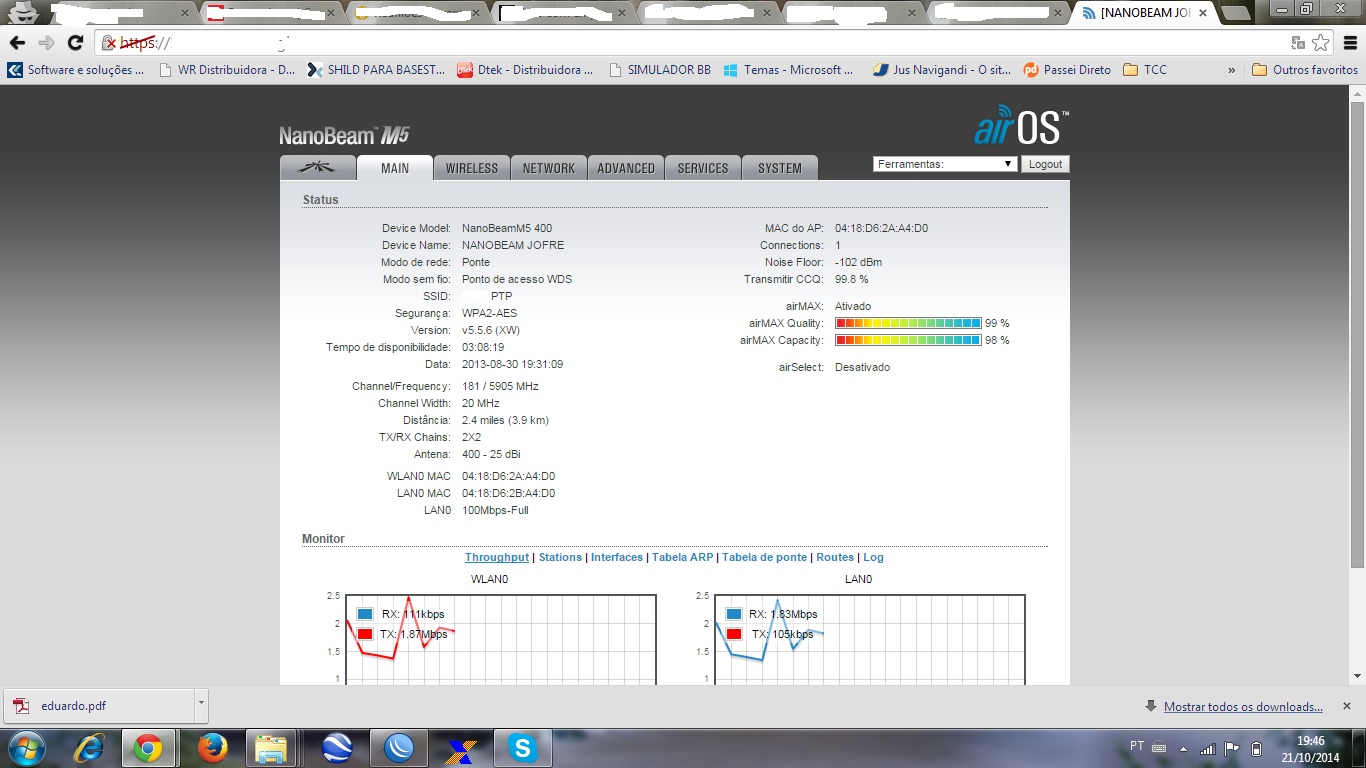The height and width of the screenshot is (768, 1366).
Task: Show hidden tray icons arrow
Action: [1185, 748]
